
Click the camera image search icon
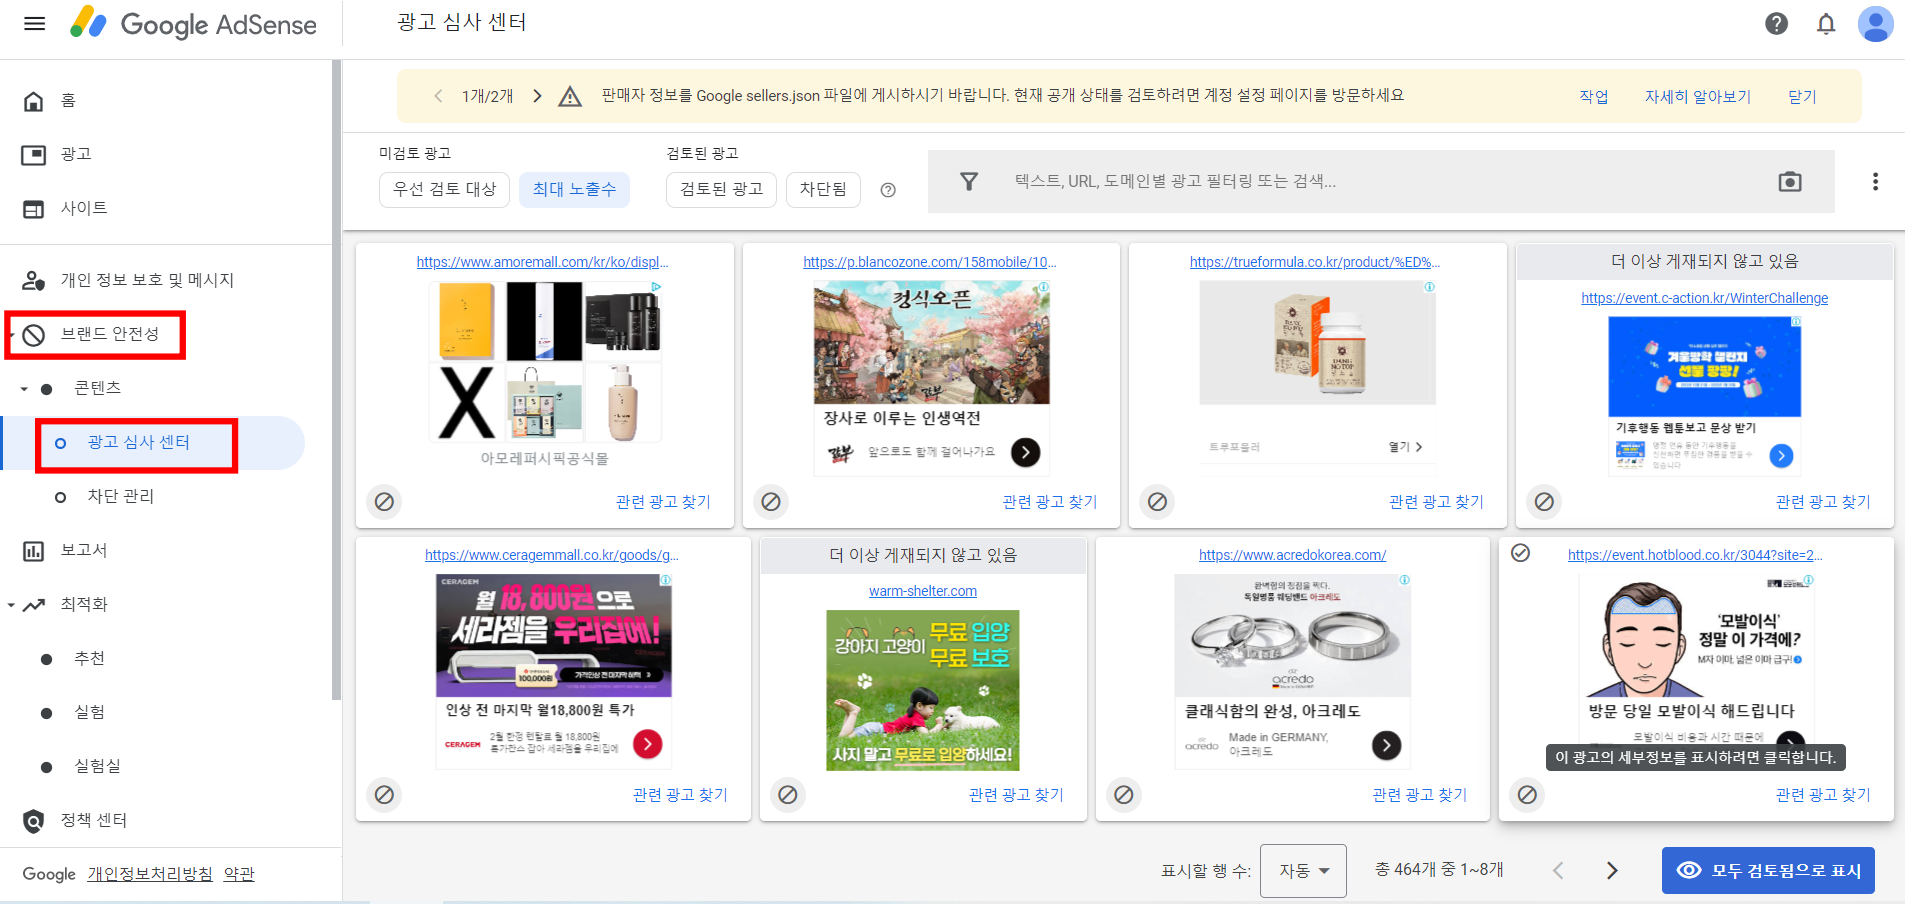tap(1790, 181)
